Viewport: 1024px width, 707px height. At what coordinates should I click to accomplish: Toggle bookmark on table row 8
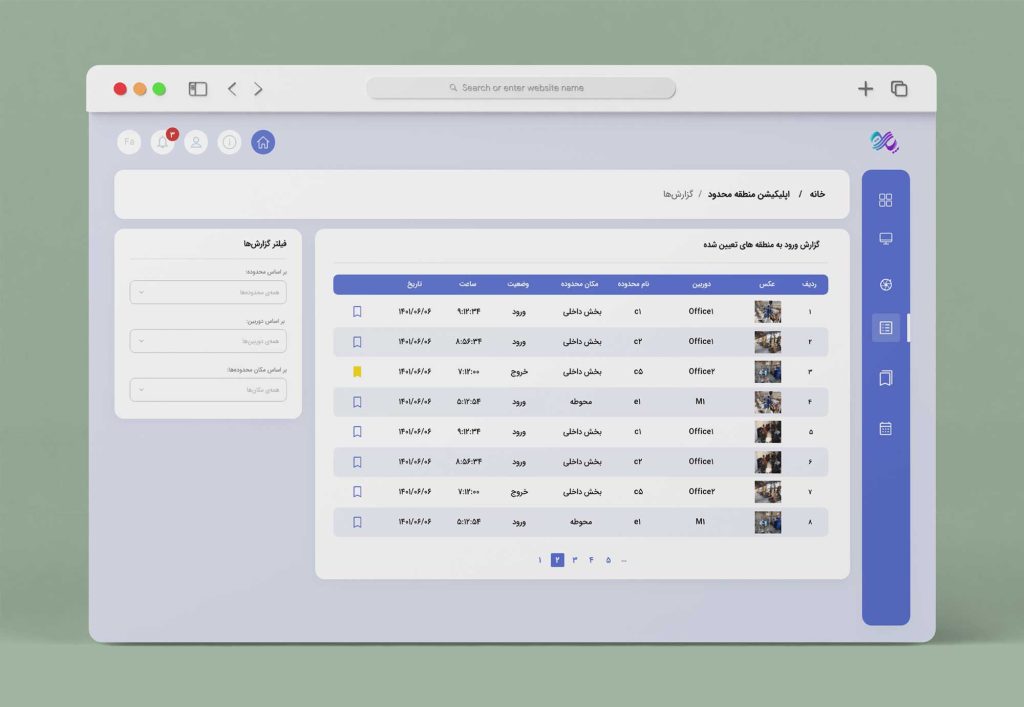357,522
